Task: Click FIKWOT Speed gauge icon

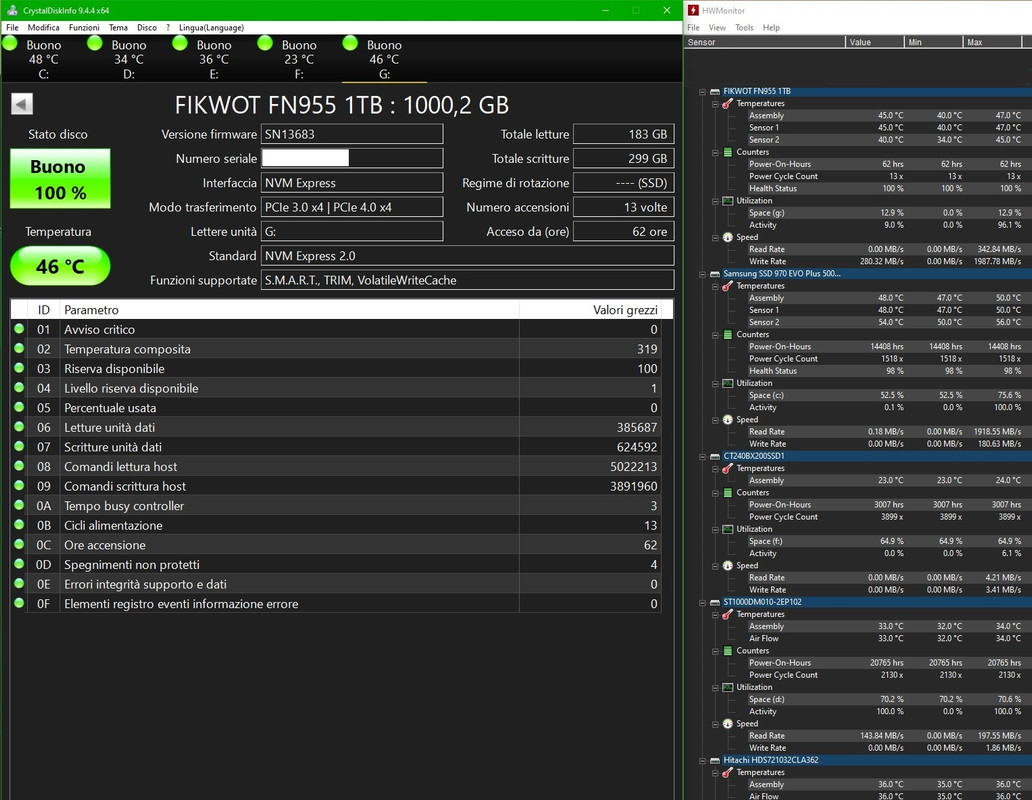Action: tap(727, 237)
